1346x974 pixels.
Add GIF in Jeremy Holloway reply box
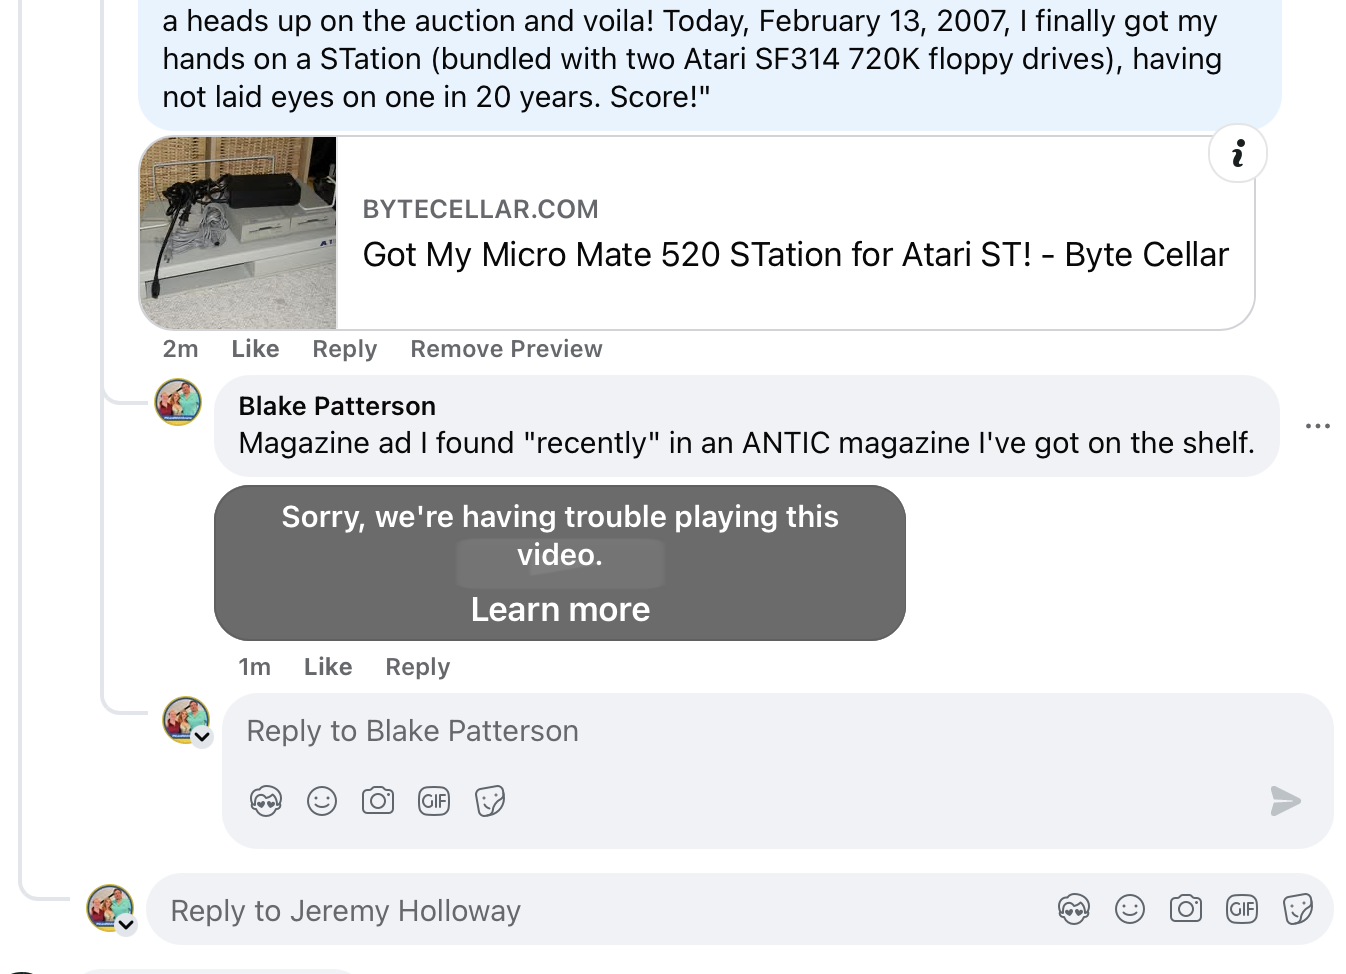tap(1242, 909)
